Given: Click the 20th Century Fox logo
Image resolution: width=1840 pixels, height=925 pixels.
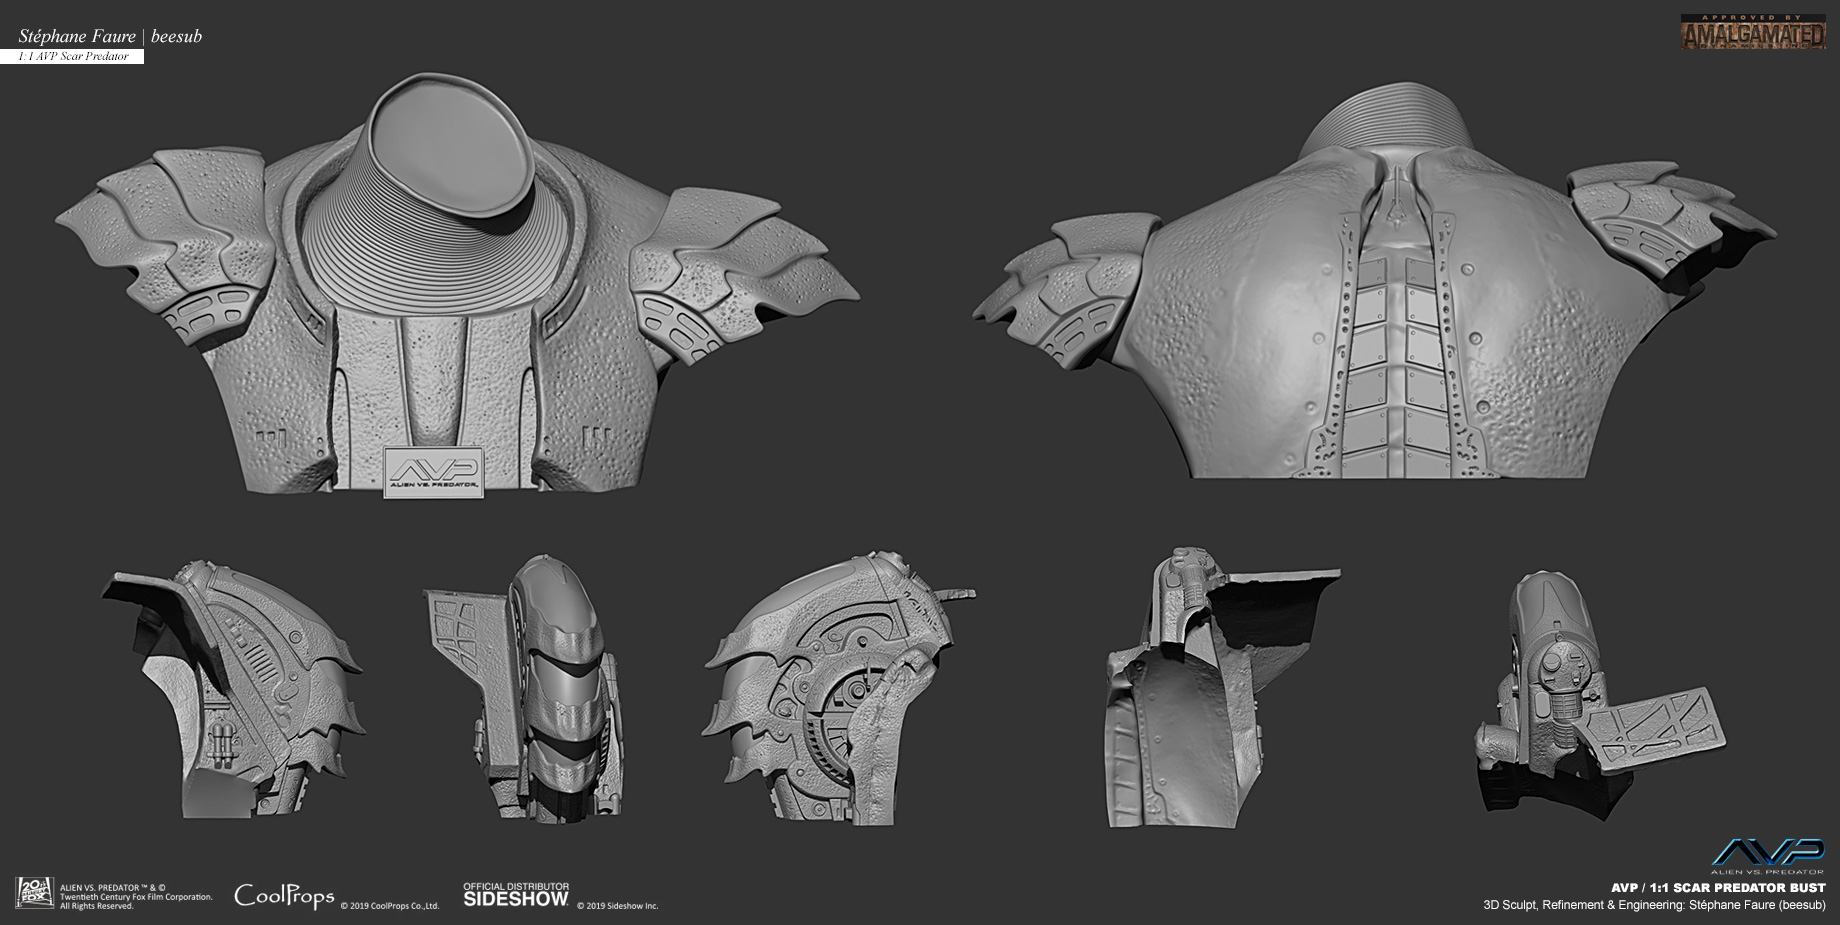Looking at the screenshot, I should coord(34,893).
